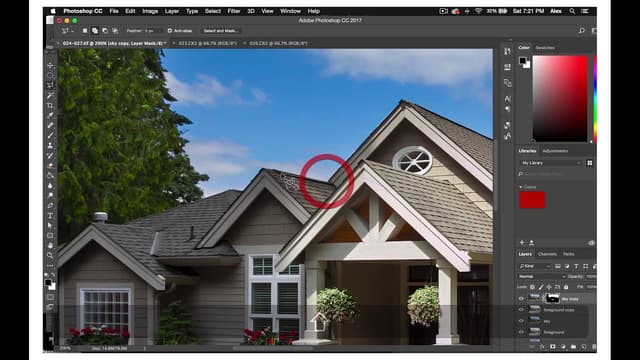Select the Polygonal Lasso tool in toolbar
Viewport: 640px width, 360px height.
point(50,85)
